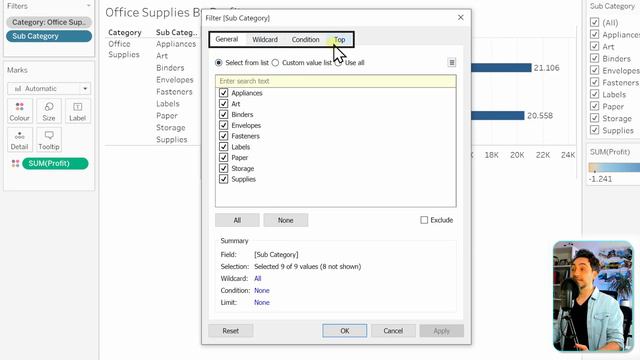The height and width of the screenshot is (360, 640).
Task: Uncheck Appliances in the filter list
Action: 223,93
